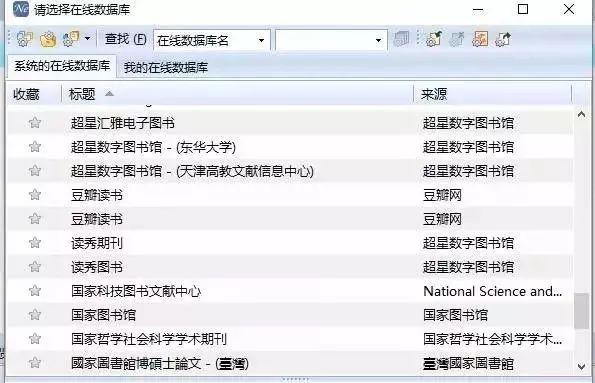Open the 在线数据库名 search field dropdown
595x383 pixels.
point(261,40)
